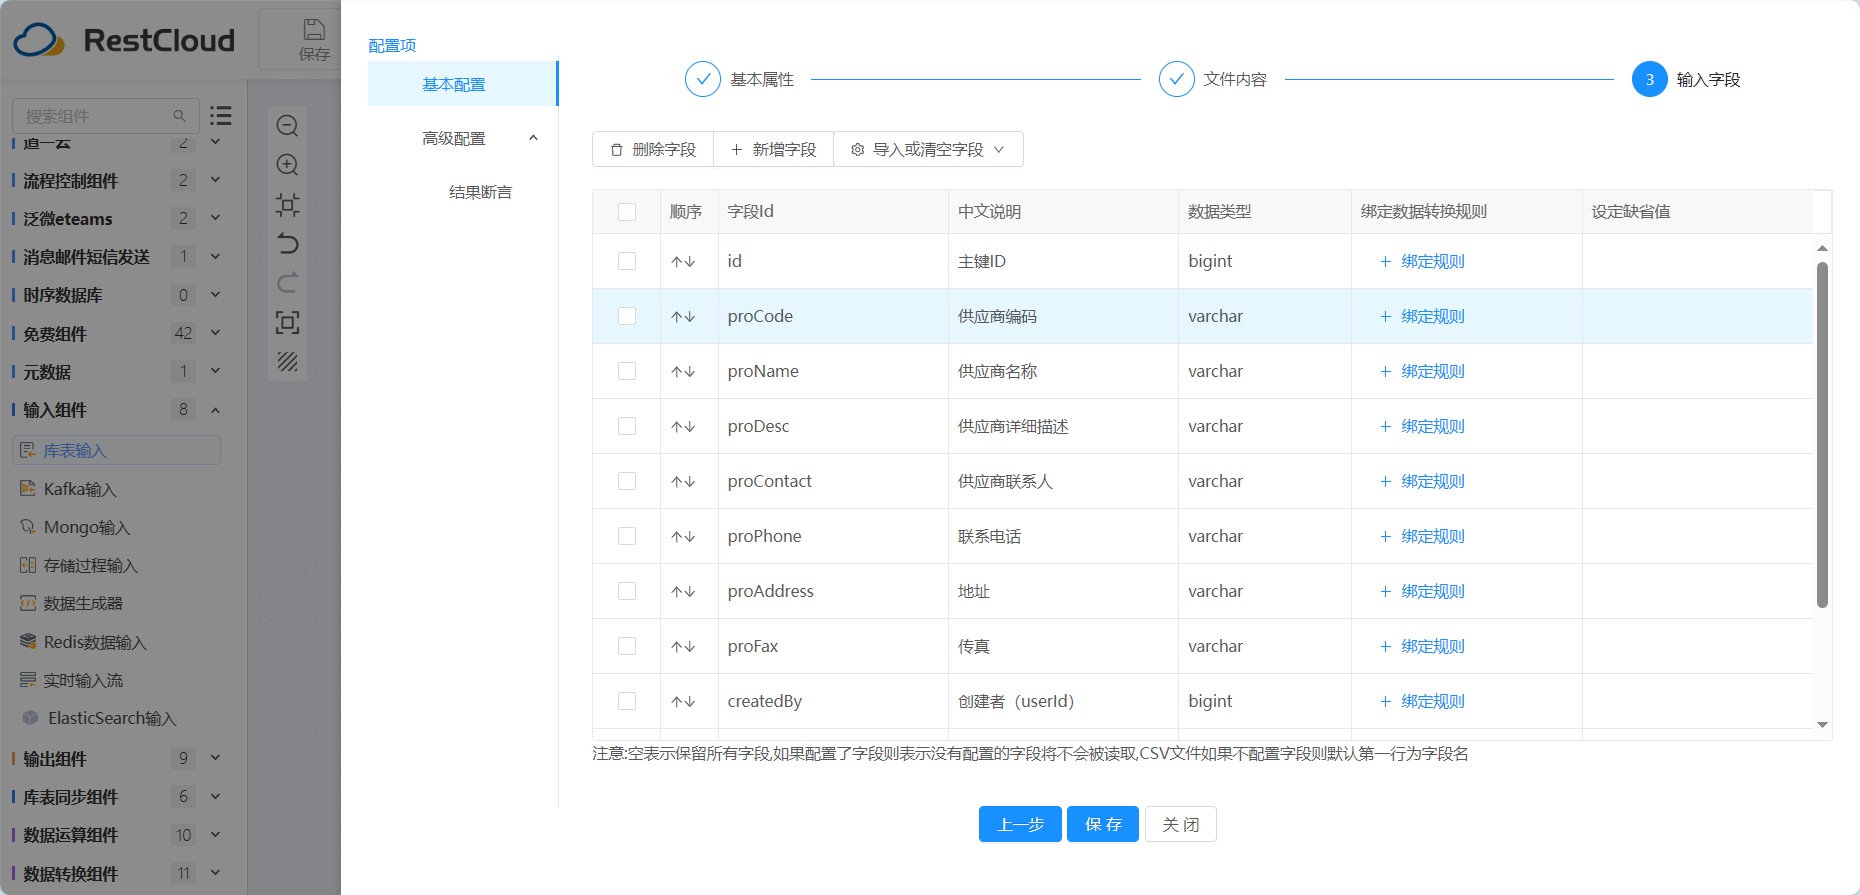Click the reorder arrows for proDesc row
The height and width of the screenshot is (895, 1860).
tap(683, 426)
